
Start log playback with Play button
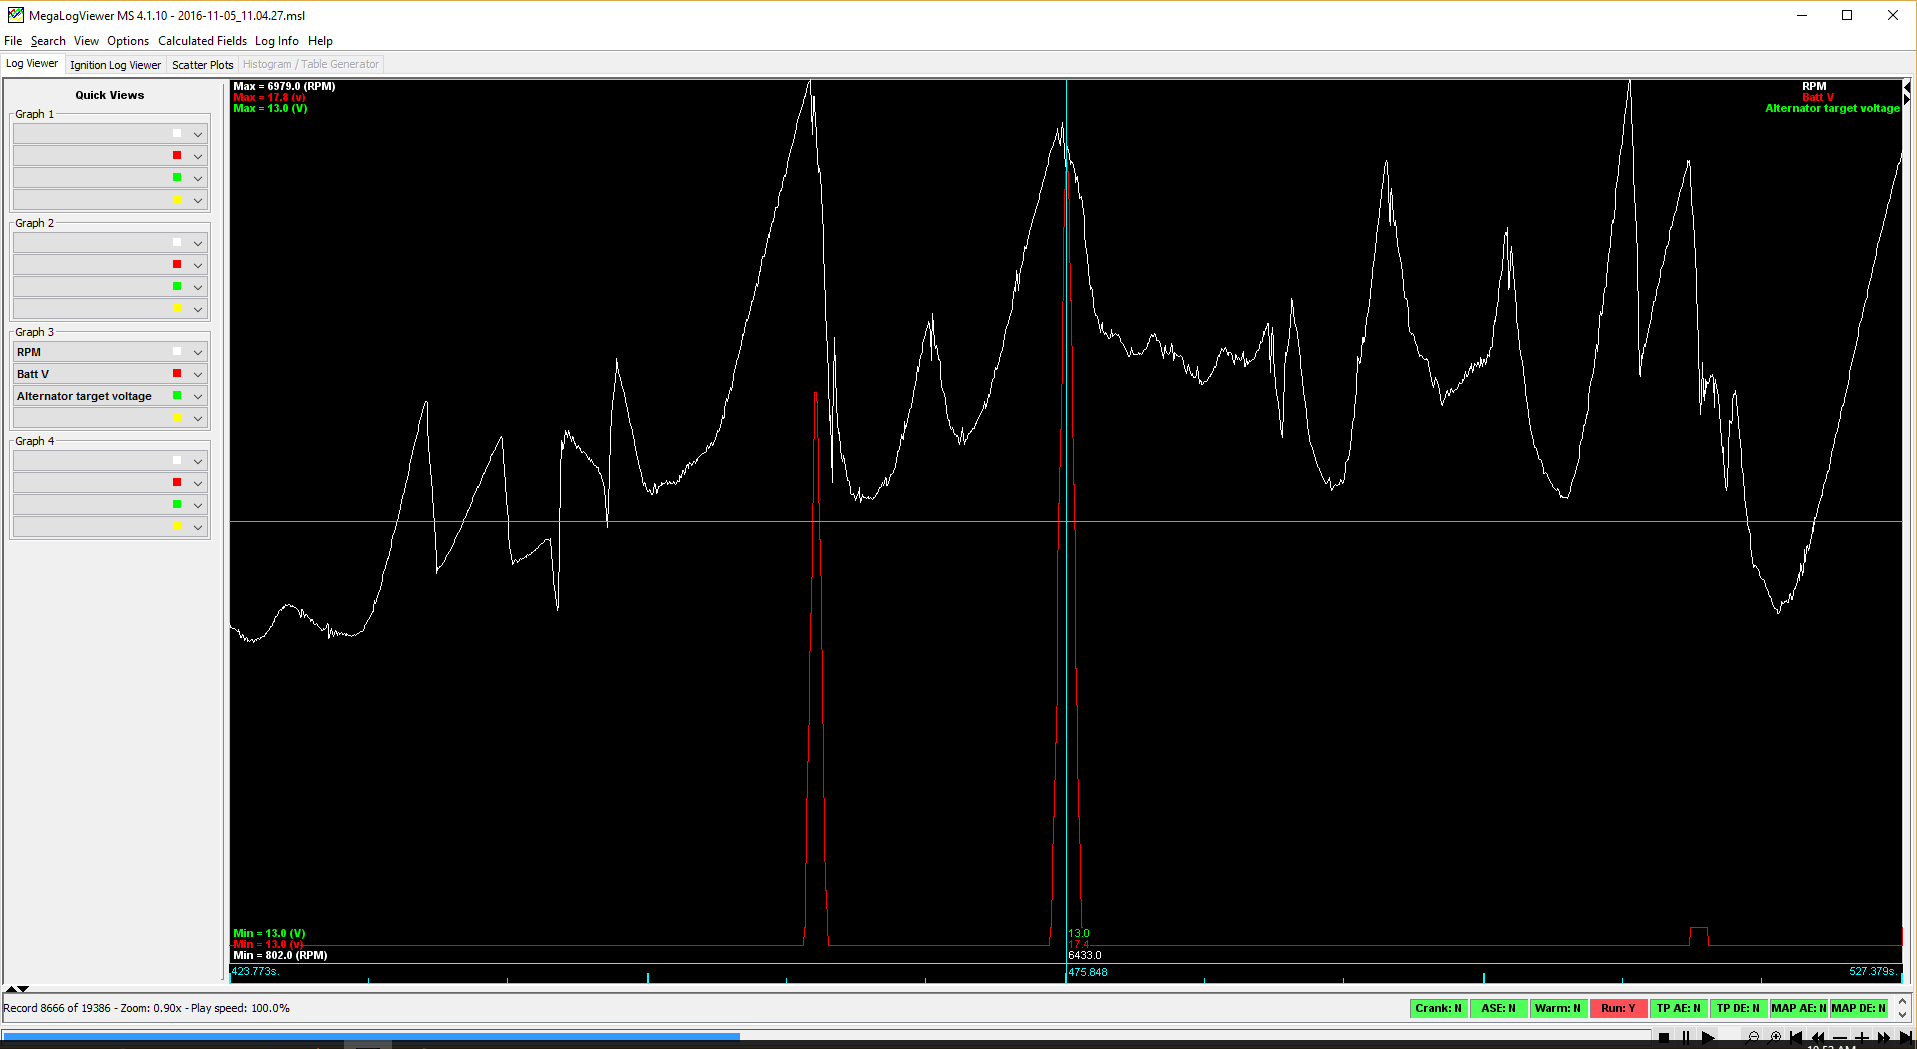point(1708,1038)
